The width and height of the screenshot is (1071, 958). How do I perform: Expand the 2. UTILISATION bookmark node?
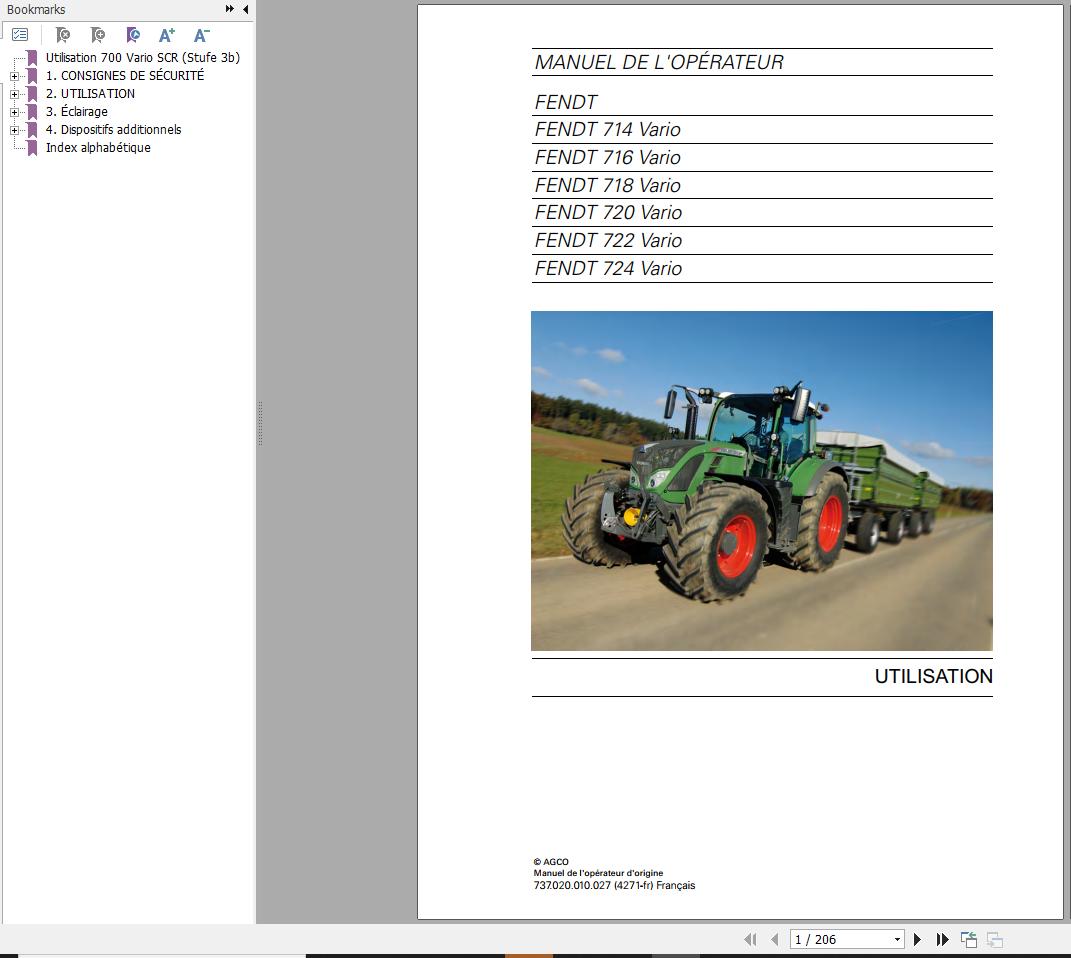14,94
